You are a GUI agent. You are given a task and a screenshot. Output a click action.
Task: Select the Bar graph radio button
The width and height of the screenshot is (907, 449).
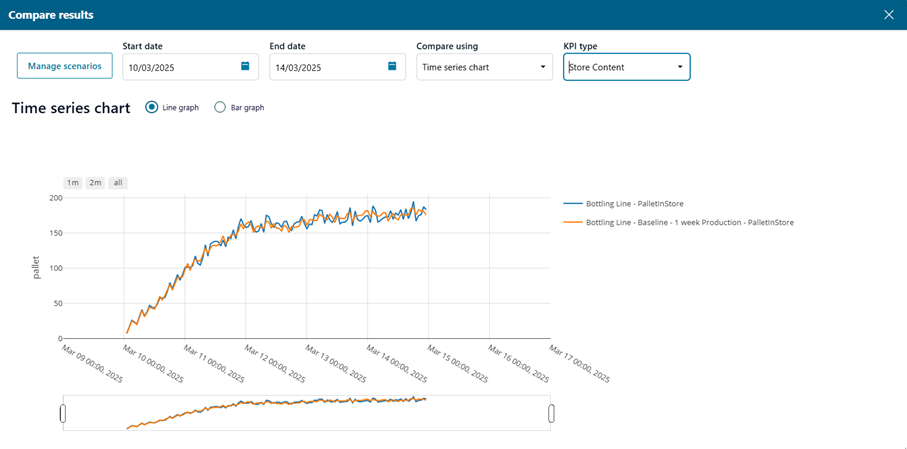coord(220,107)
